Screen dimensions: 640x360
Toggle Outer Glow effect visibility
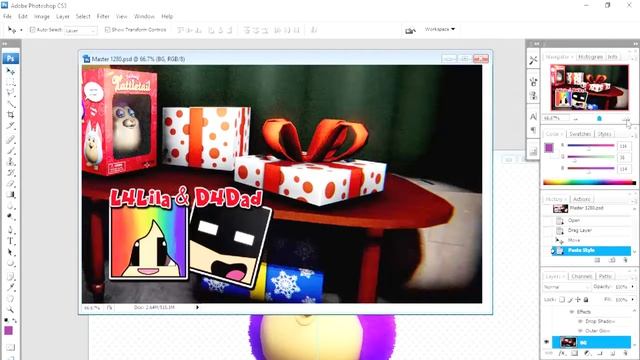coord(580,331)
